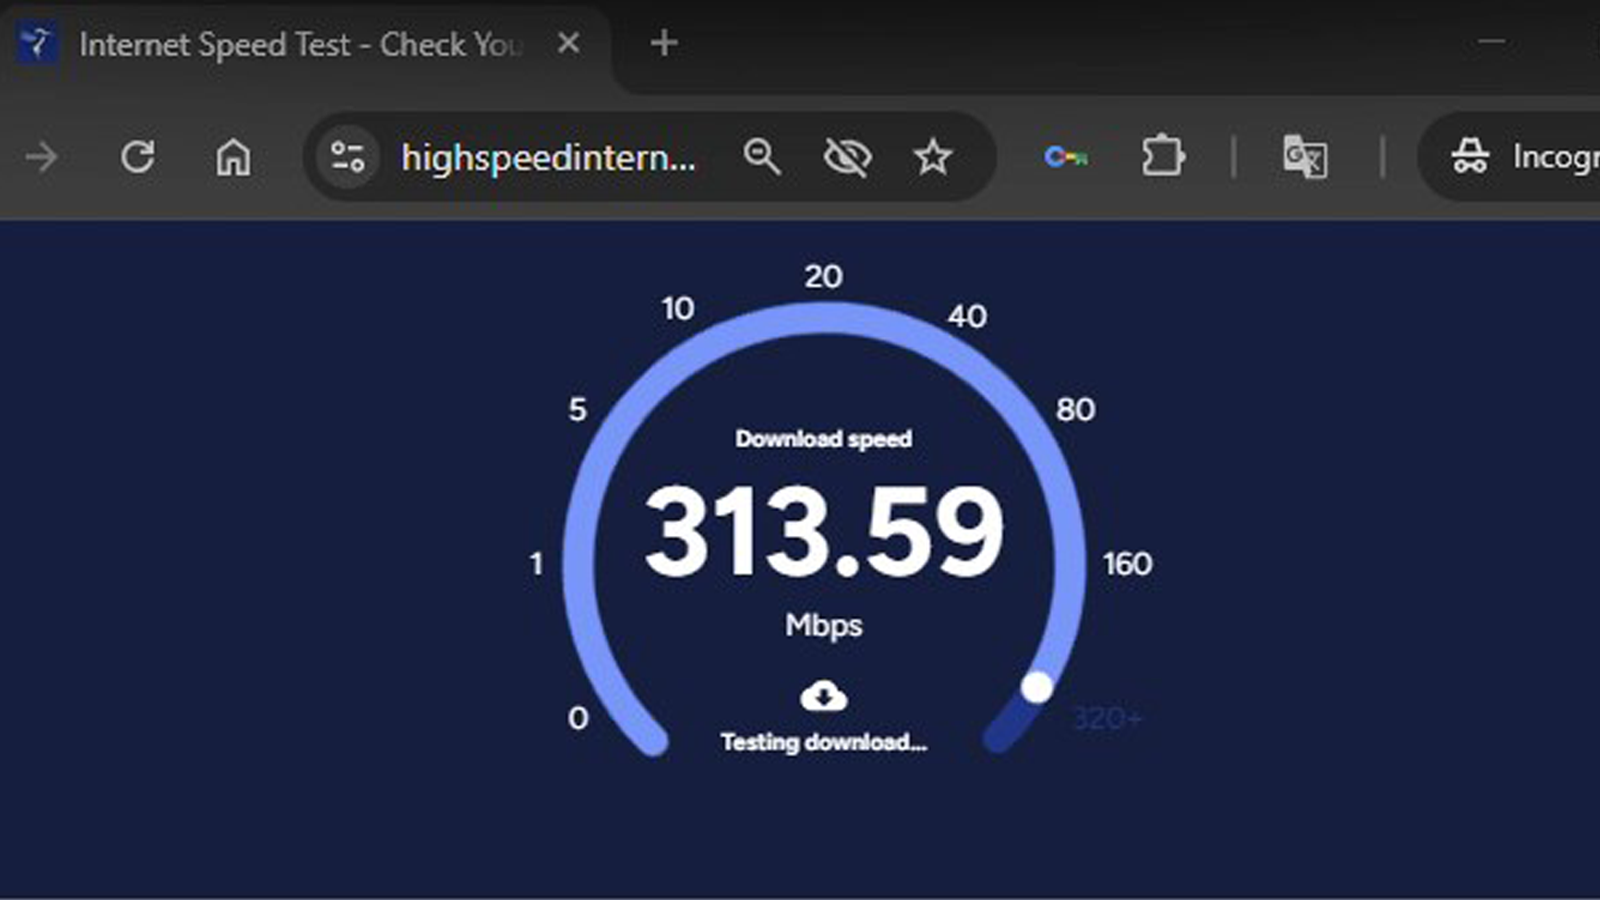Click the 320+ gauge marker
Viewport: 1600px width, 900px height.
(x=1106, y=718)
